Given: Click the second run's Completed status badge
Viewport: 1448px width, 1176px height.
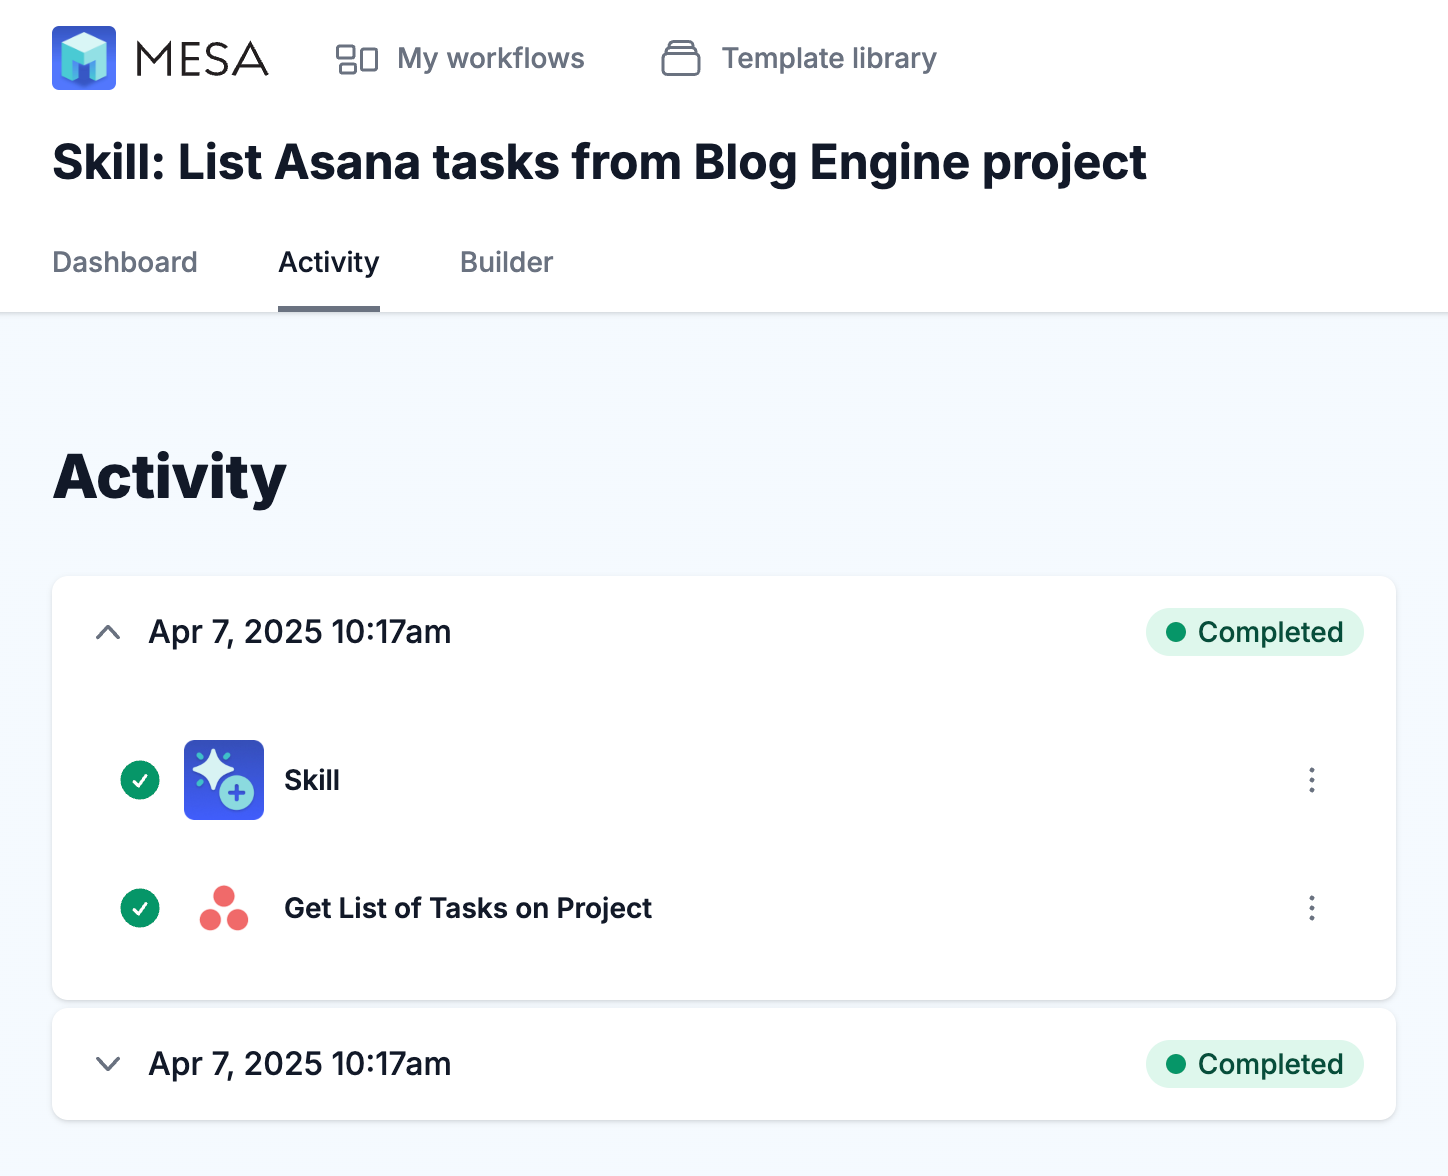Looking at the screenshot, I should [1255, 1064].
